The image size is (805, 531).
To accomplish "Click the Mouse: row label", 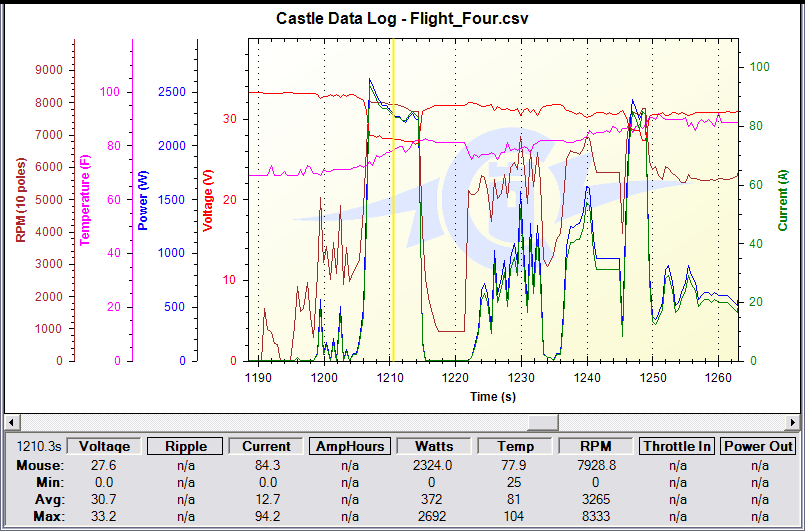I will pyautogui.click(x=40, y=465).
